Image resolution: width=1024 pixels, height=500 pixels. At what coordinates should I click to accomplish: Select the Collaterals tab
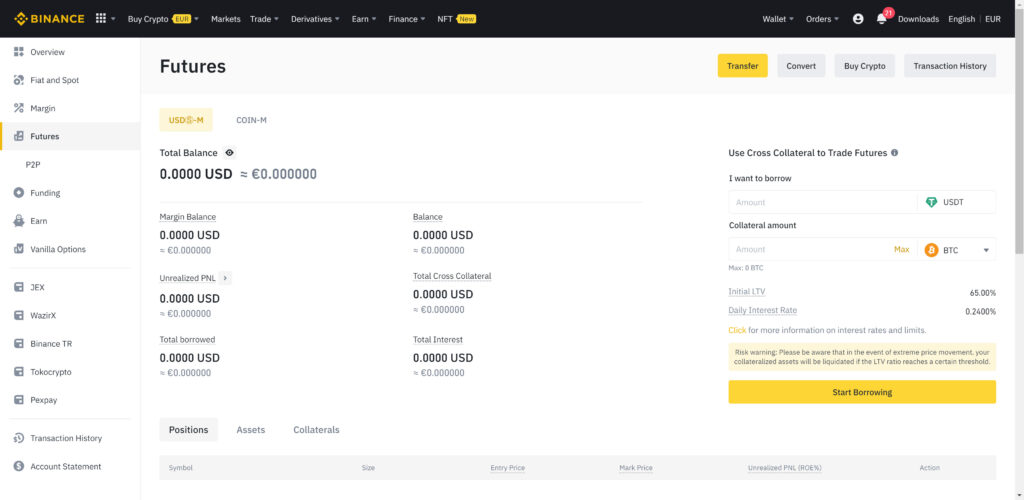tap(316, 430)
